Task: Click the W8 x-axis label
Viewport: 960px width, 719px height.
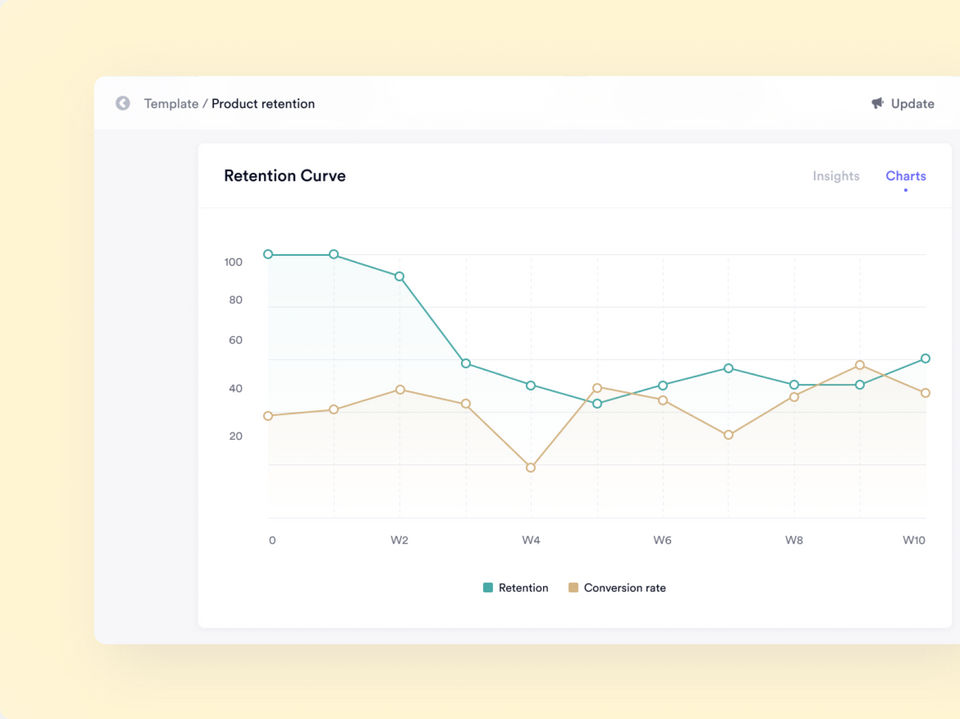Action: click(793, 540)
